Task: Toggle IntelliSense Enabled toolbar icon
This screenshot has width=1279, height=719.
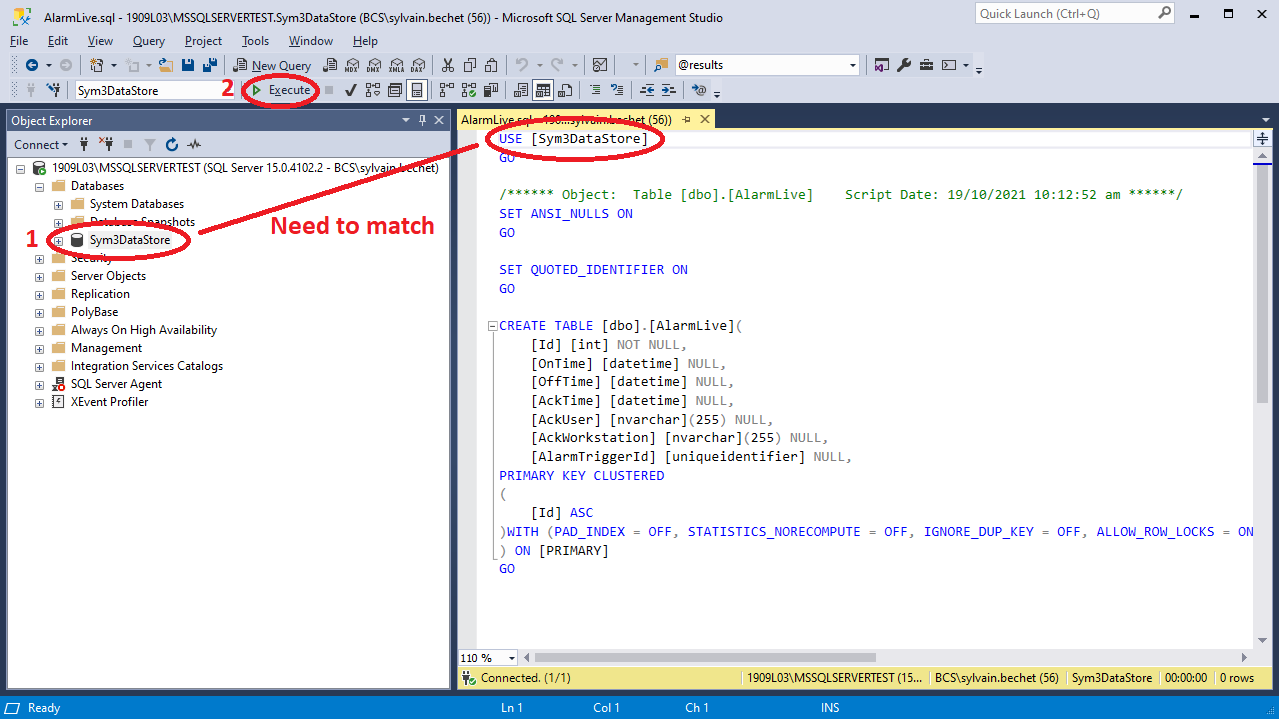Action: (x=416, y=90)
